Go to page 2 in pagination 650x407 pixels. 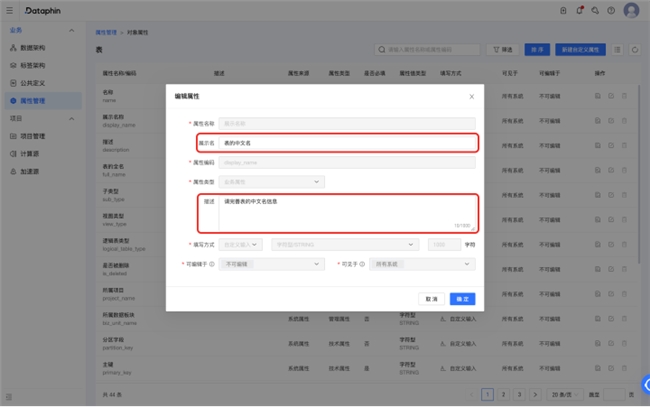(x=503, y=394)
